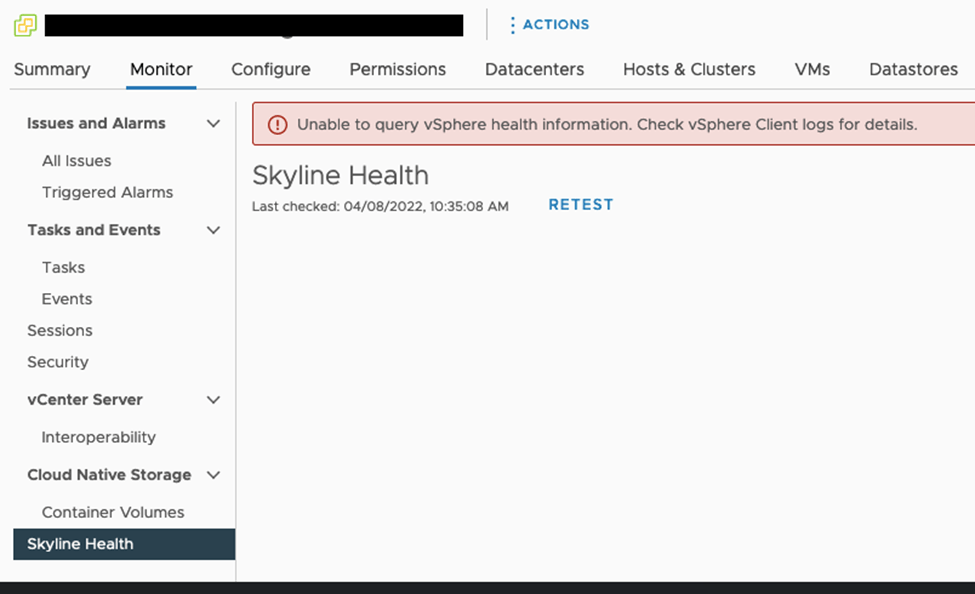The height and width of the screenshot is (594, 975).
Task: Open the Events list
Action: 66,299
